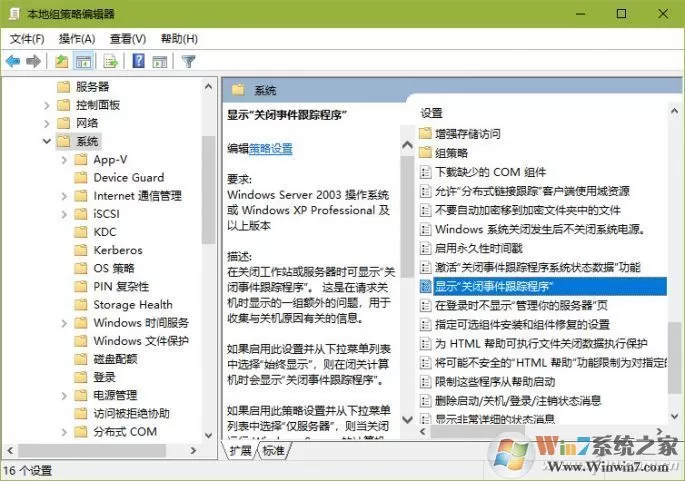The width and height of the screenshot is (685, 481).
Task: Open the 操作(A) menu
Action: coord(77,39)
